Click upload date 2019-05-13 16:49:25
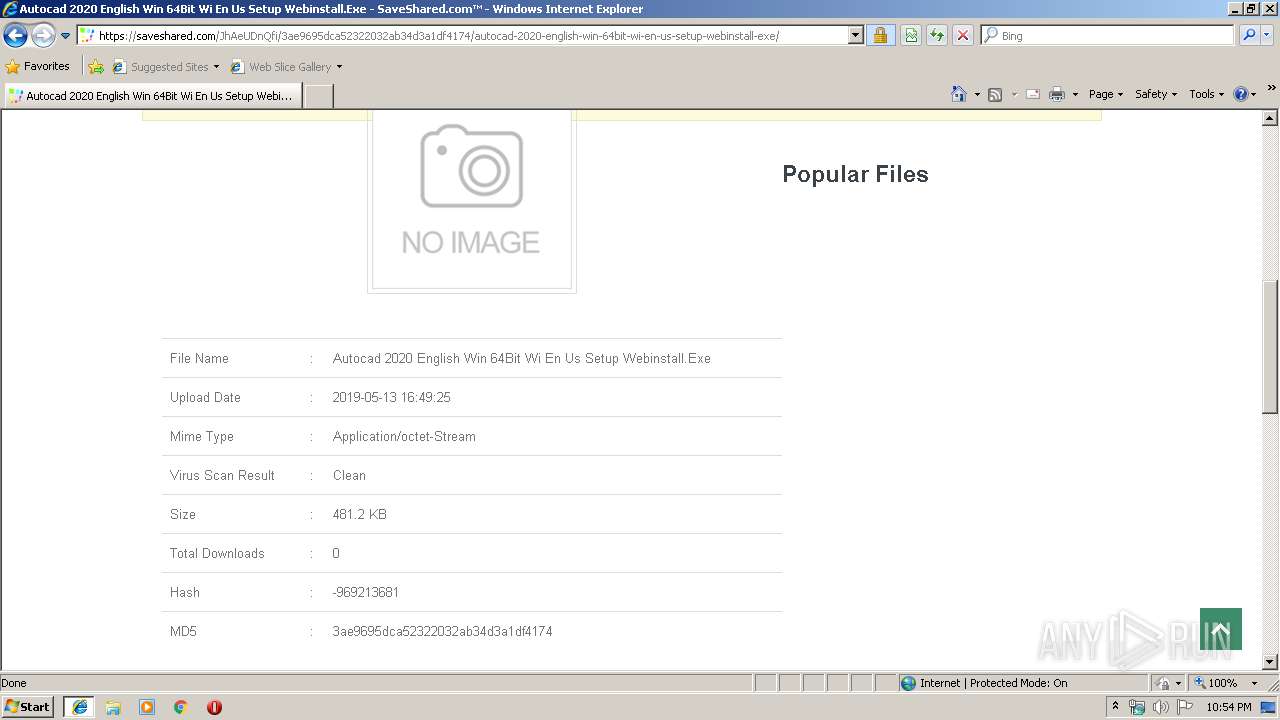The image size is (1280, 720). pos(391,397)
